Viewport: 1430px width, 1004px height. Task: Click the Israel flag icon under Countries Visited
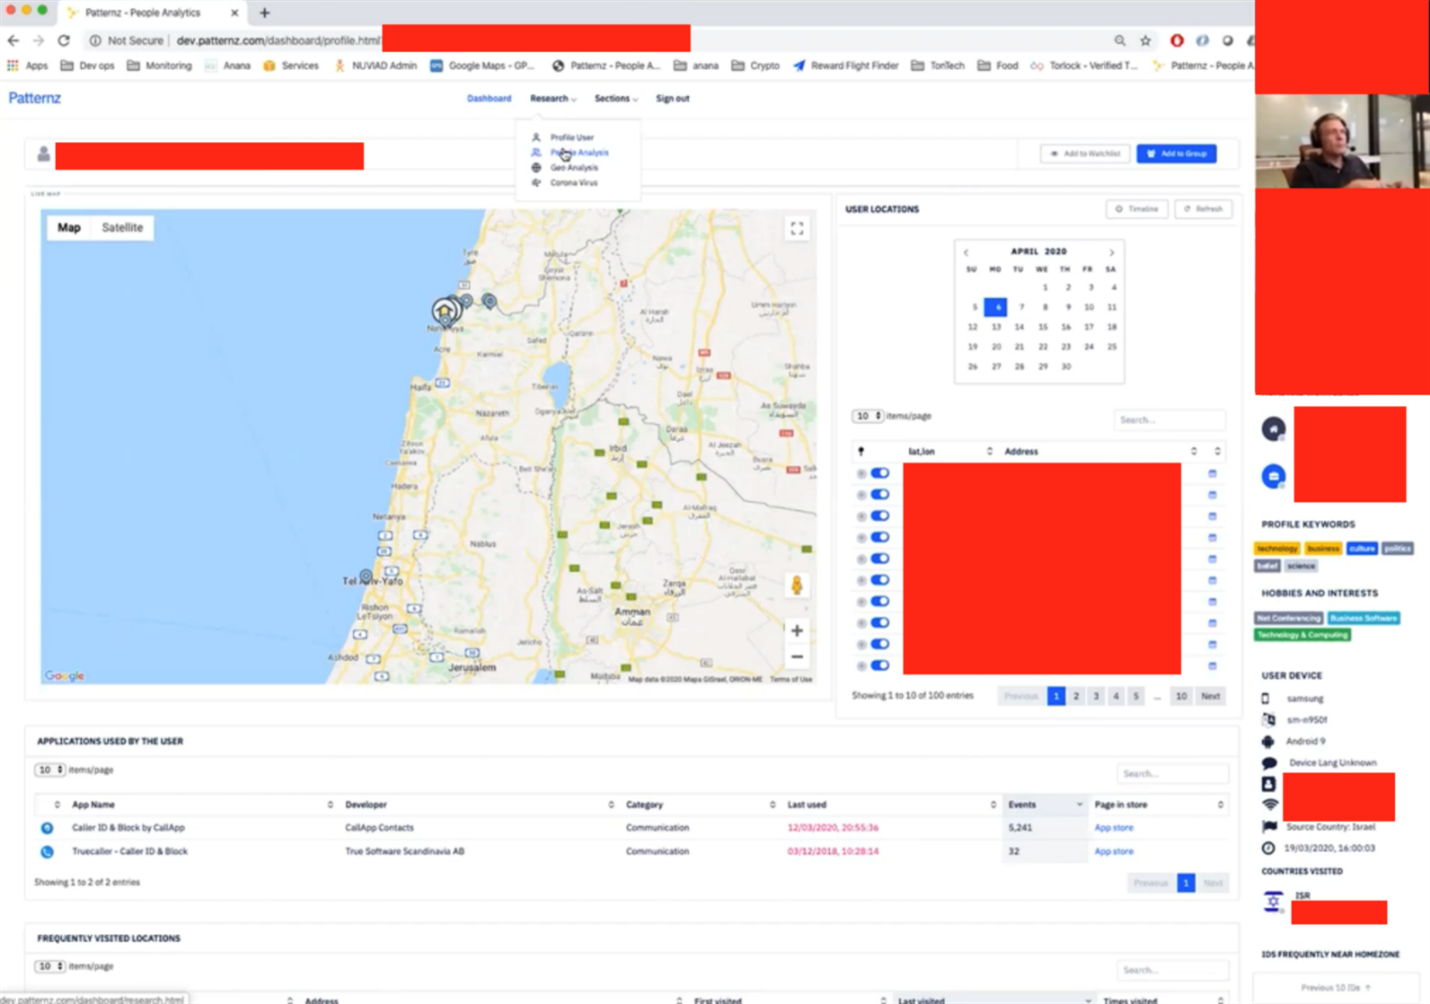coord(1273,901)
